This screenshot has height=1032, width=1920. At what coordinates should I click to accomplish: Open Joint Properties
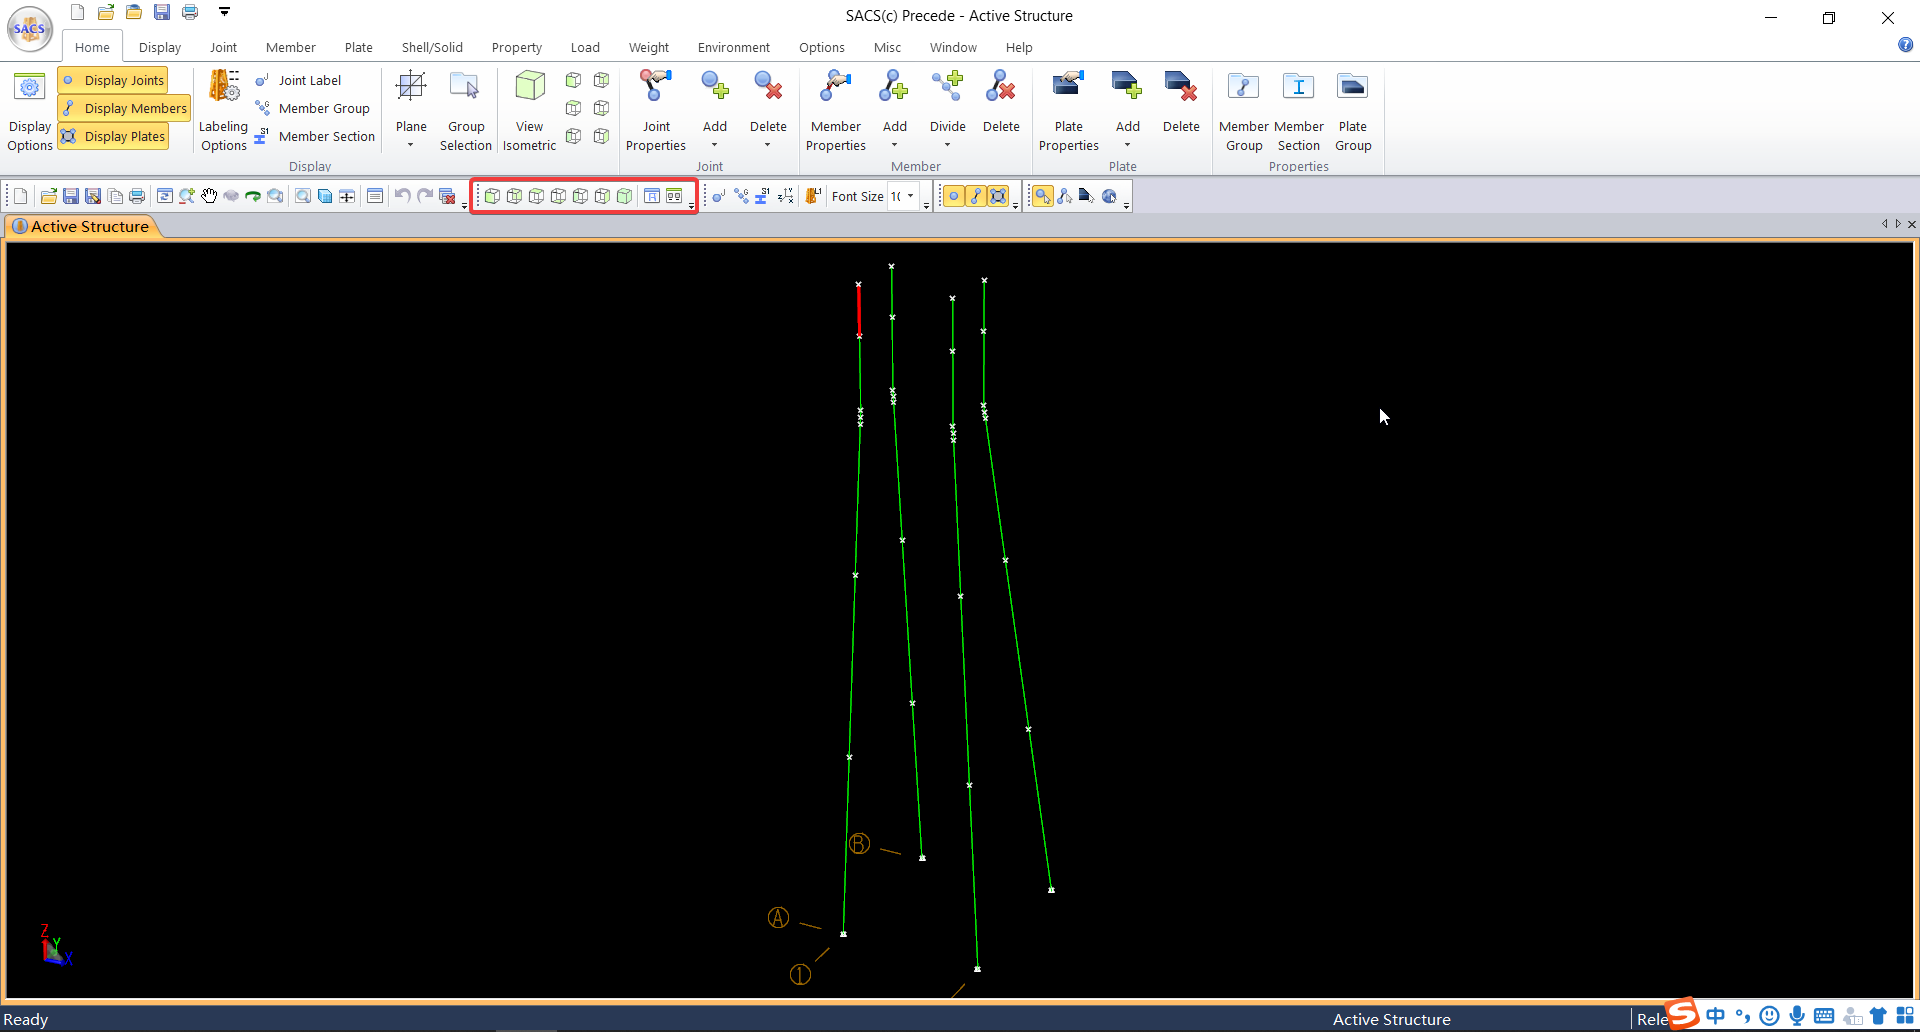(656, 110)
